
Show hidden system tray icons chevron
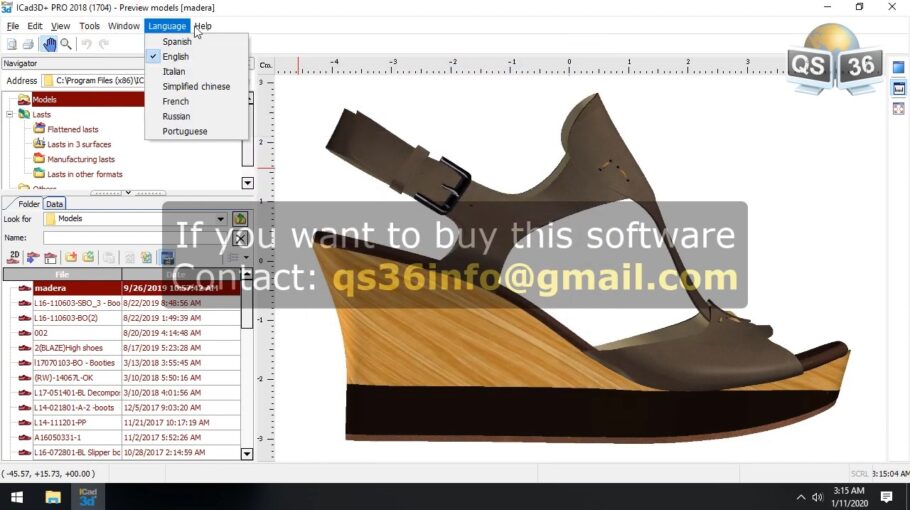[x=801, y=497]
